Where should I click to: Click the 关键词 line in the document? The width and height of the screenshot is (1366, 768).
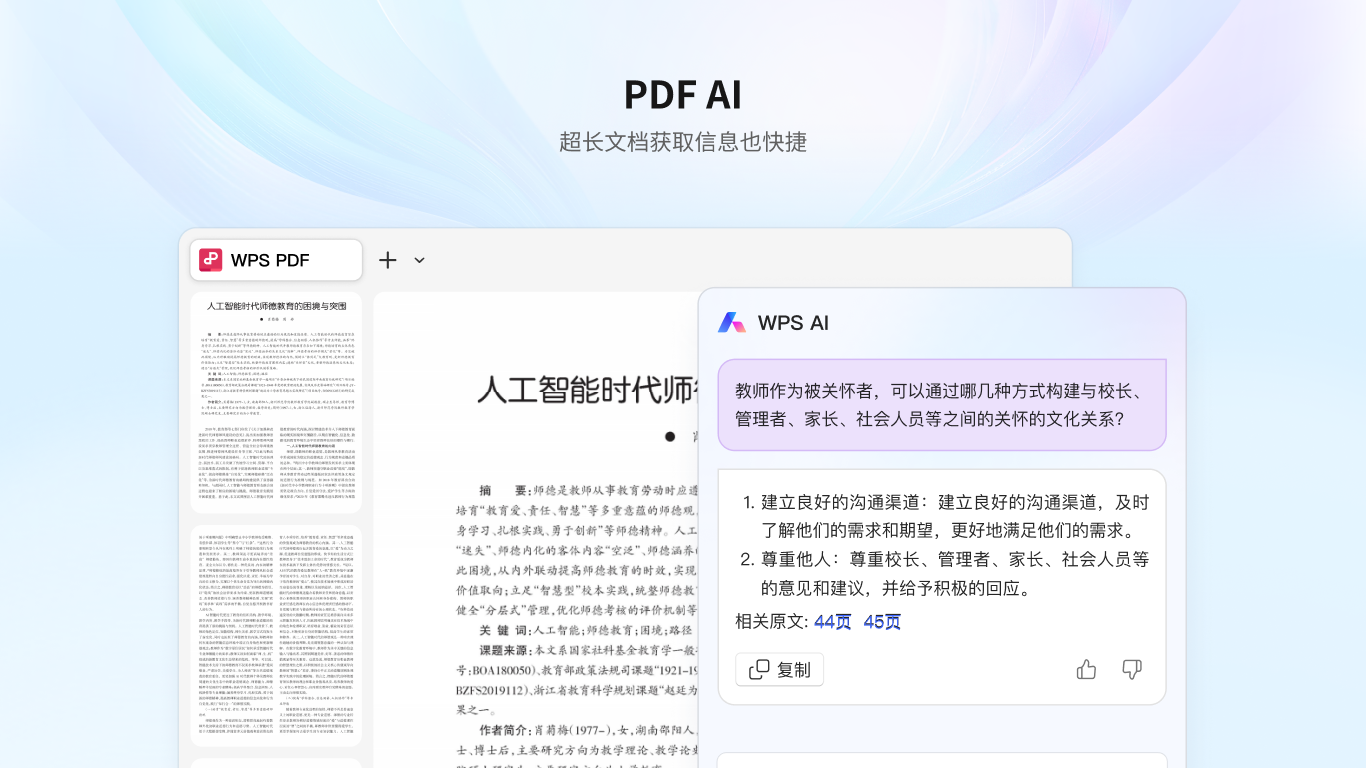[586, 630]
